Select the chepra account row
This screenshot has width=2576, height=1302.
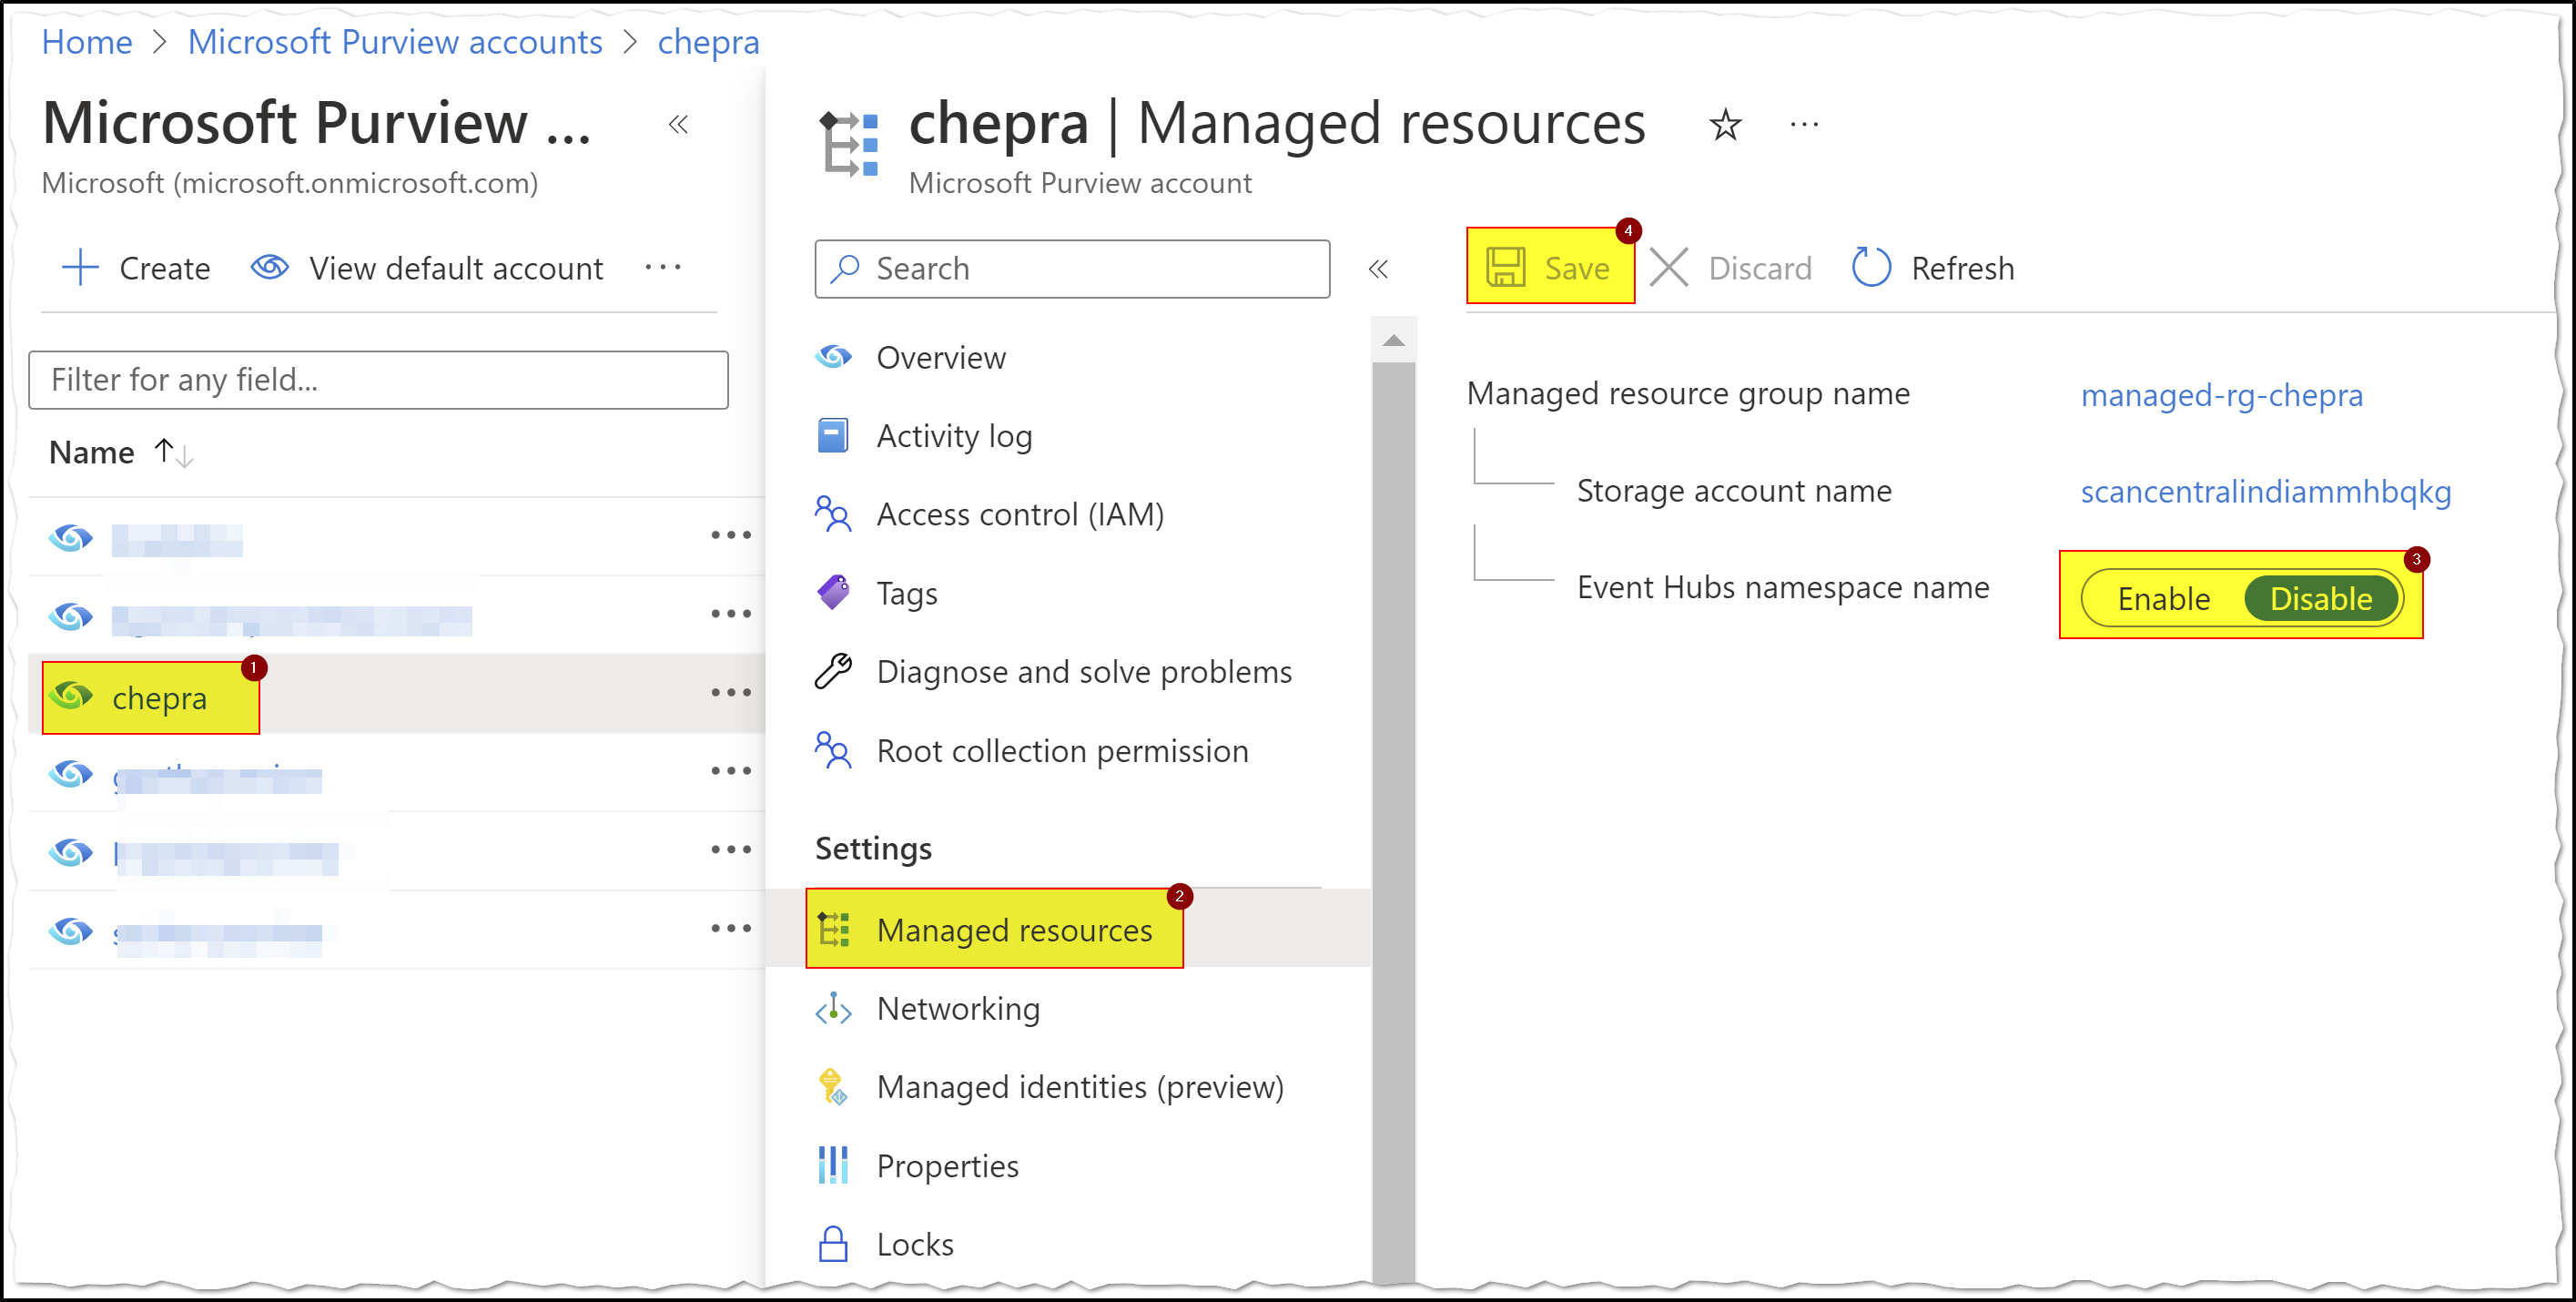tap(397, 693)
